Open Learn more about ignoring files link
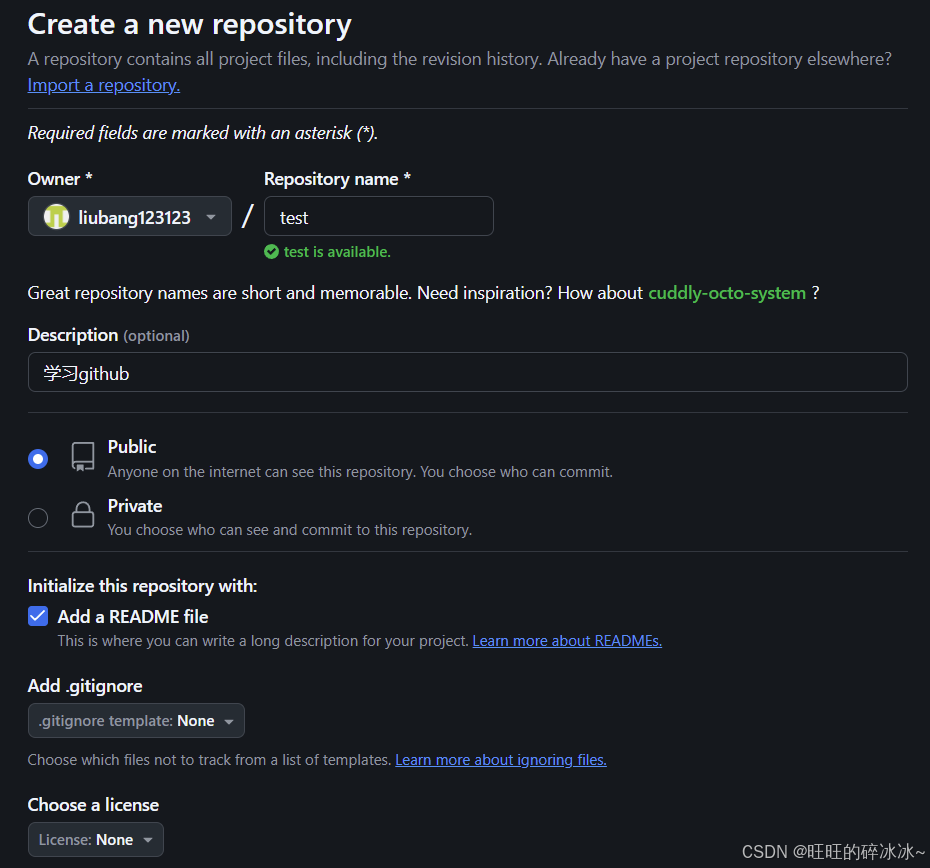Screen dimensions: 930x868 (x=501, y=760)
